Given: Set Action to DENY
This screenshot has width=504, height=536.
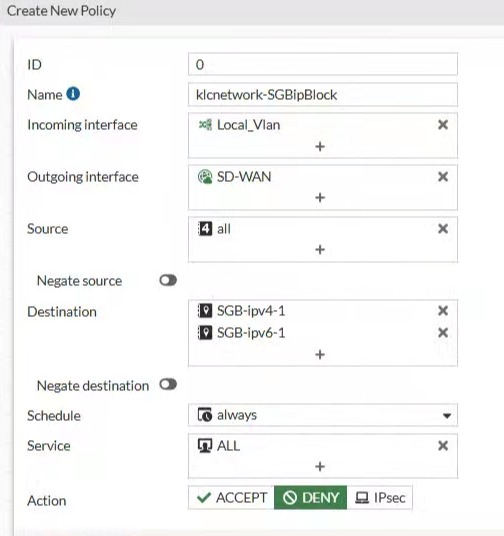Looking at the screenshot, I should 310,498.
